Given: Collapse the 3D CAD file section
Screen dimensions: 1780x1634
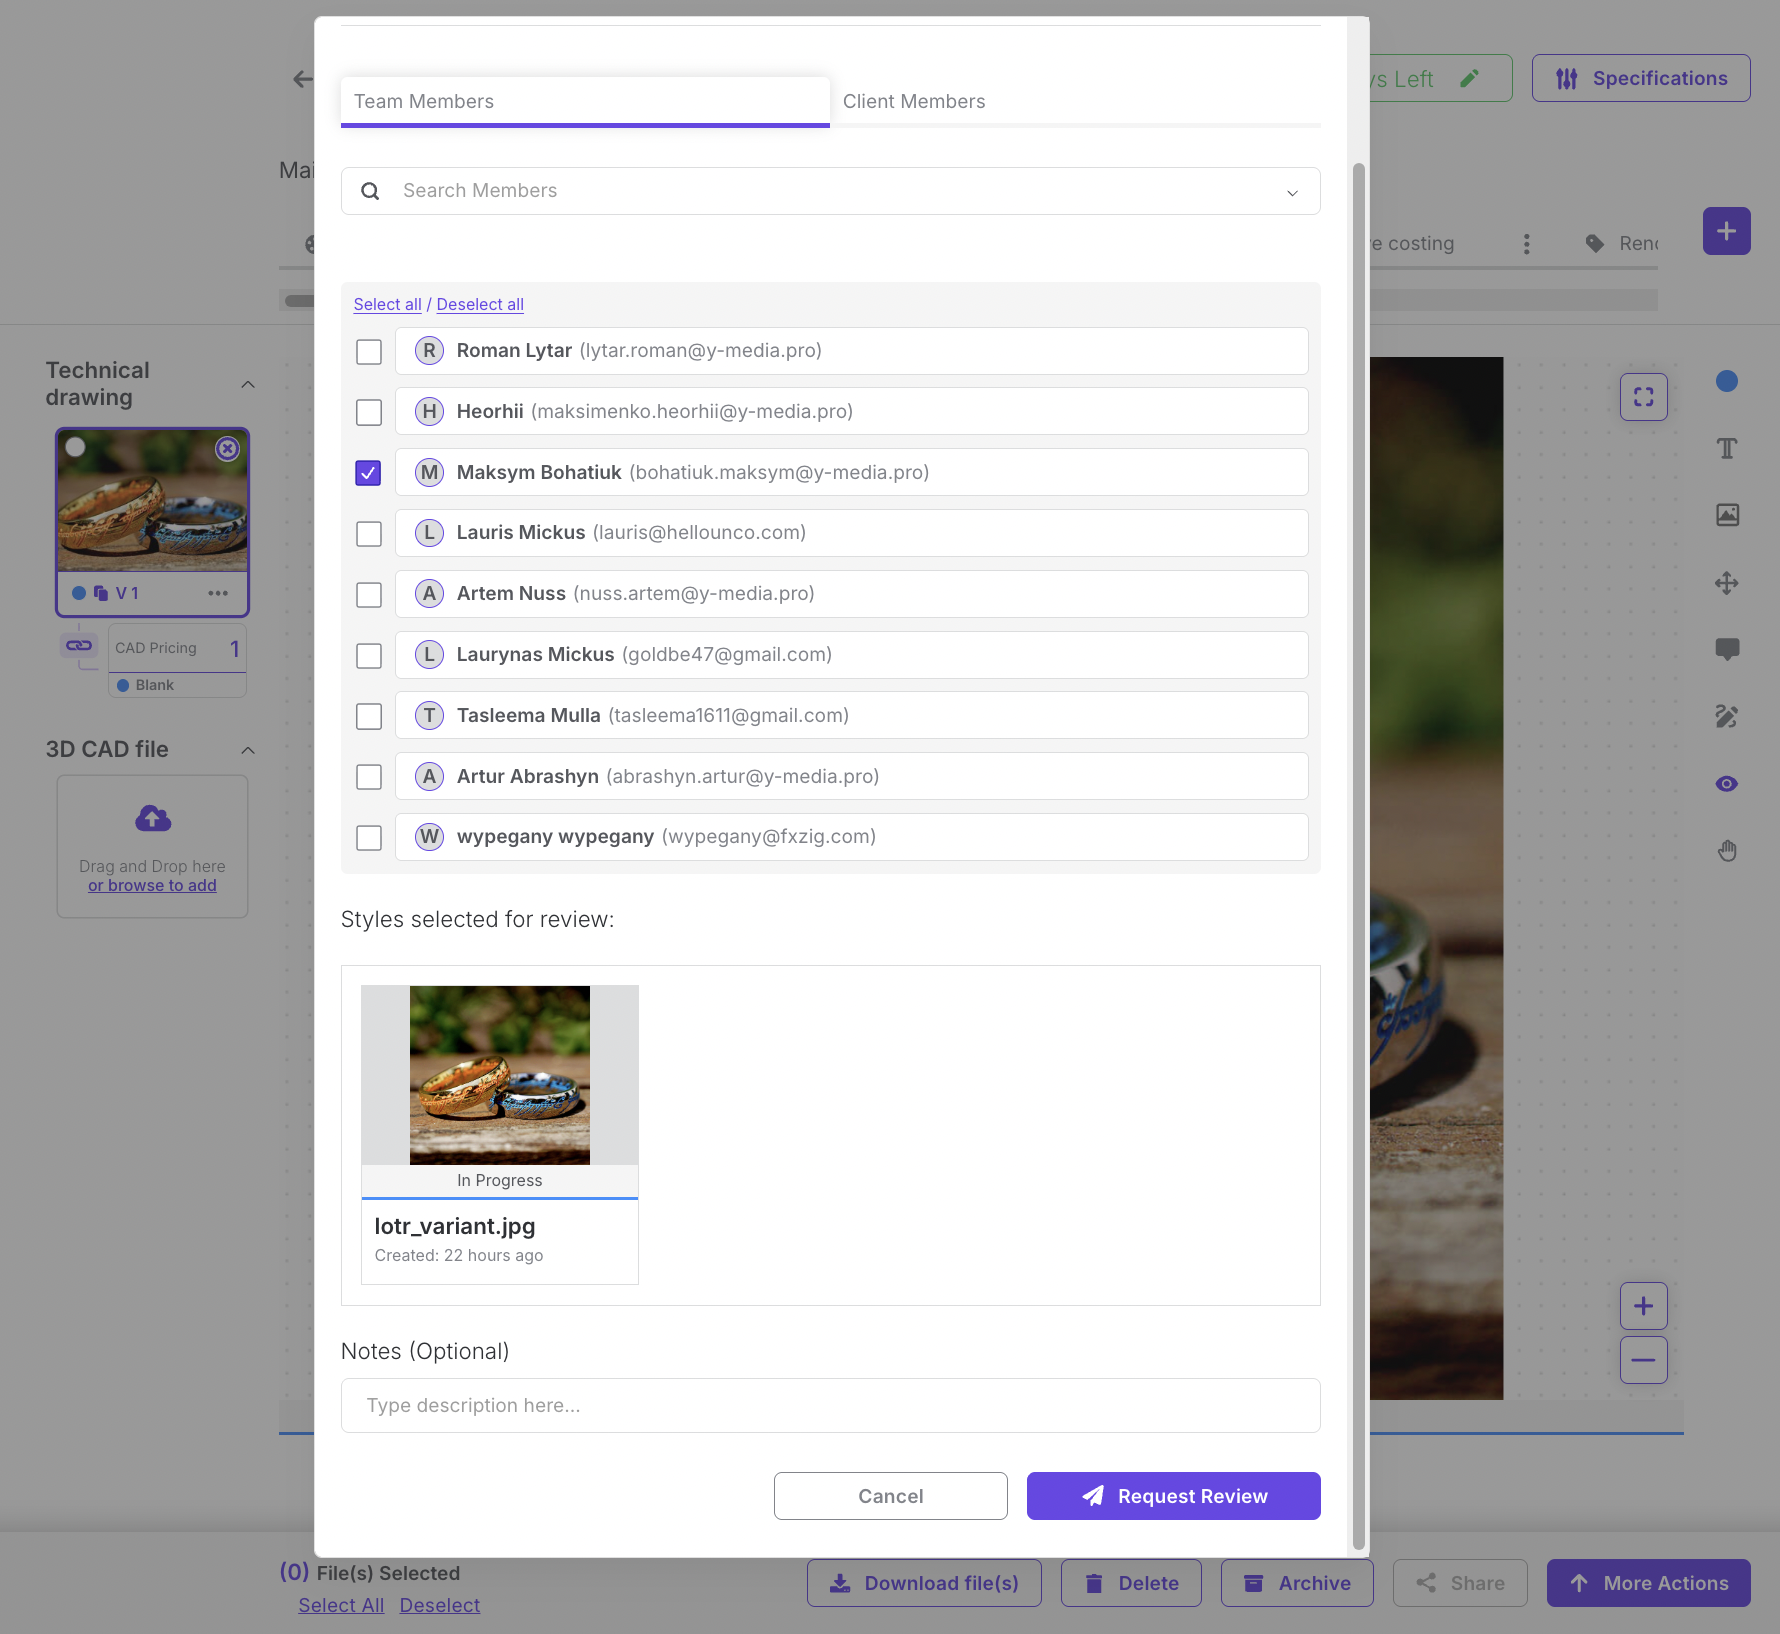Looking at the screenshot, I should 248,750.
